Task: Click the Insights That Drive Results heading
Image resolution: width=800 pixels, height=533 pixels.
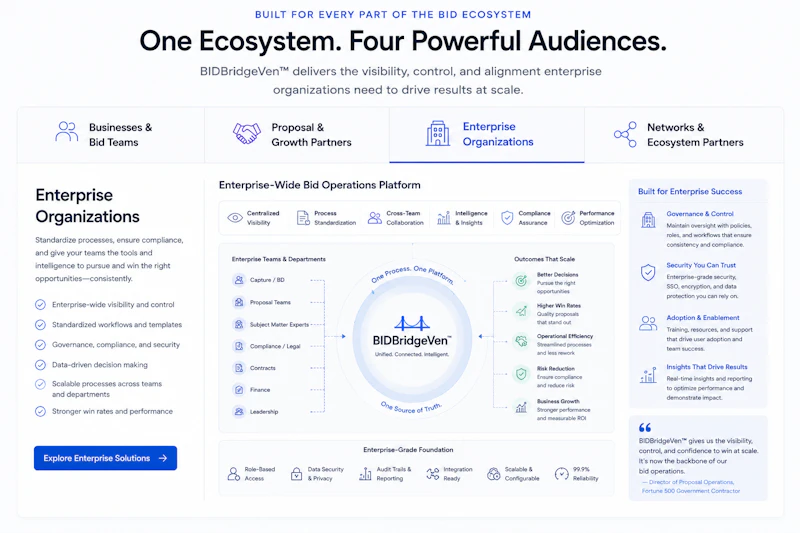Action: tap(707, 367)
